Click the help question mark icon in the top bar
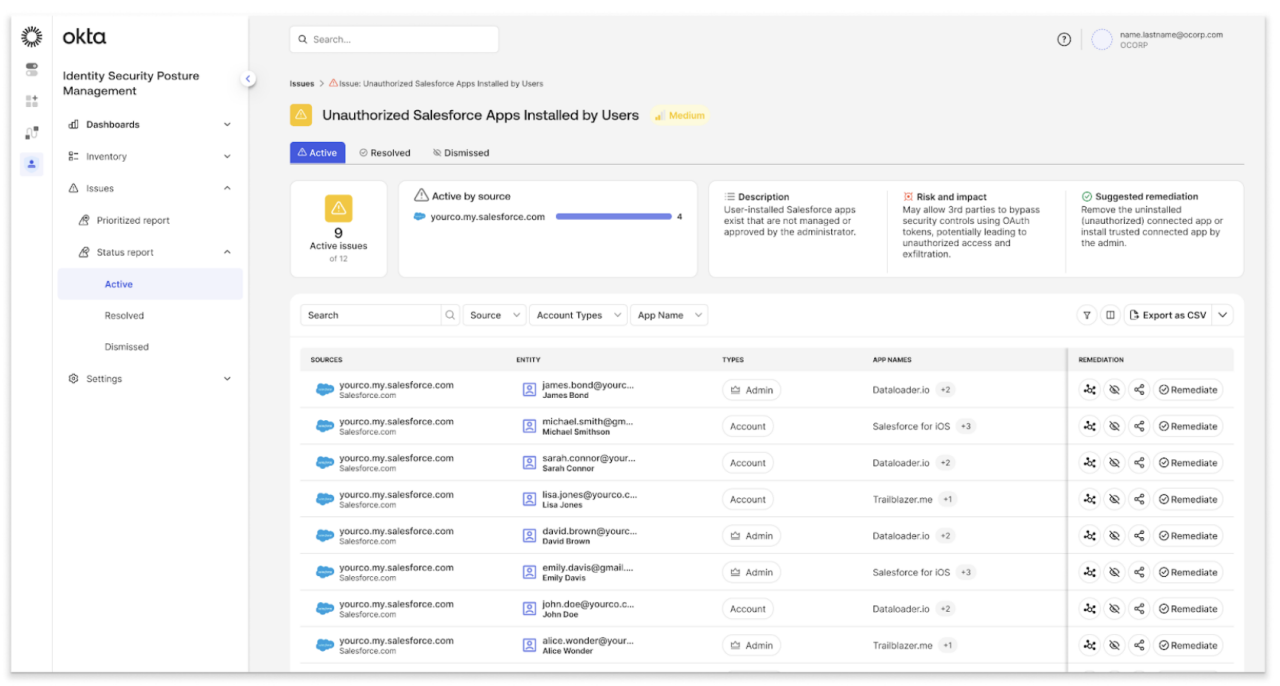 click(x=1063, y=39)
